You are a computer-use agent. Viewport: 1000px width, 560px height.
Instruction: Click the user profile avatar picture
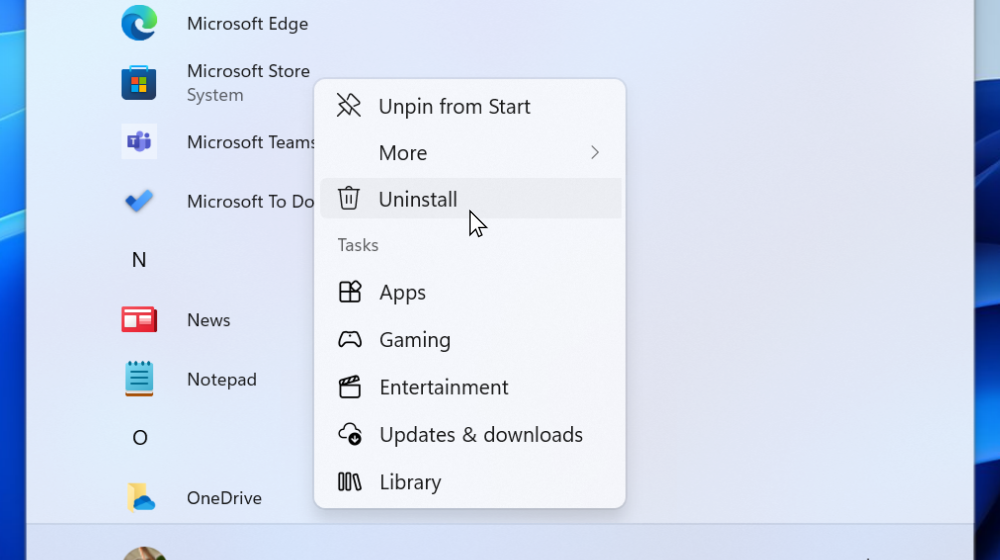[x=145, y=553]
